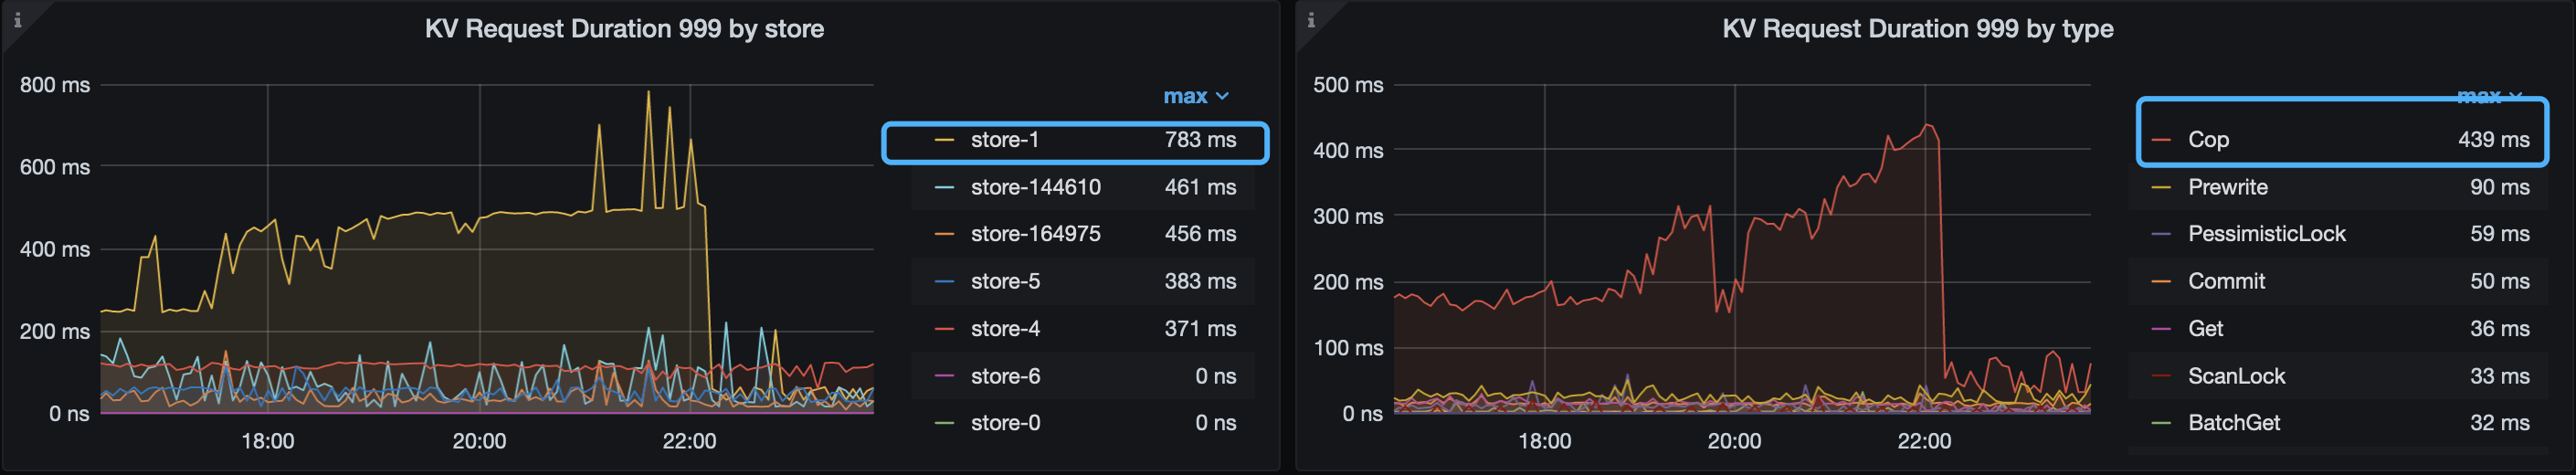This screenshot has height=475, width=2576.
Task: Toggle the store-164975 series
Action: 1035,234
